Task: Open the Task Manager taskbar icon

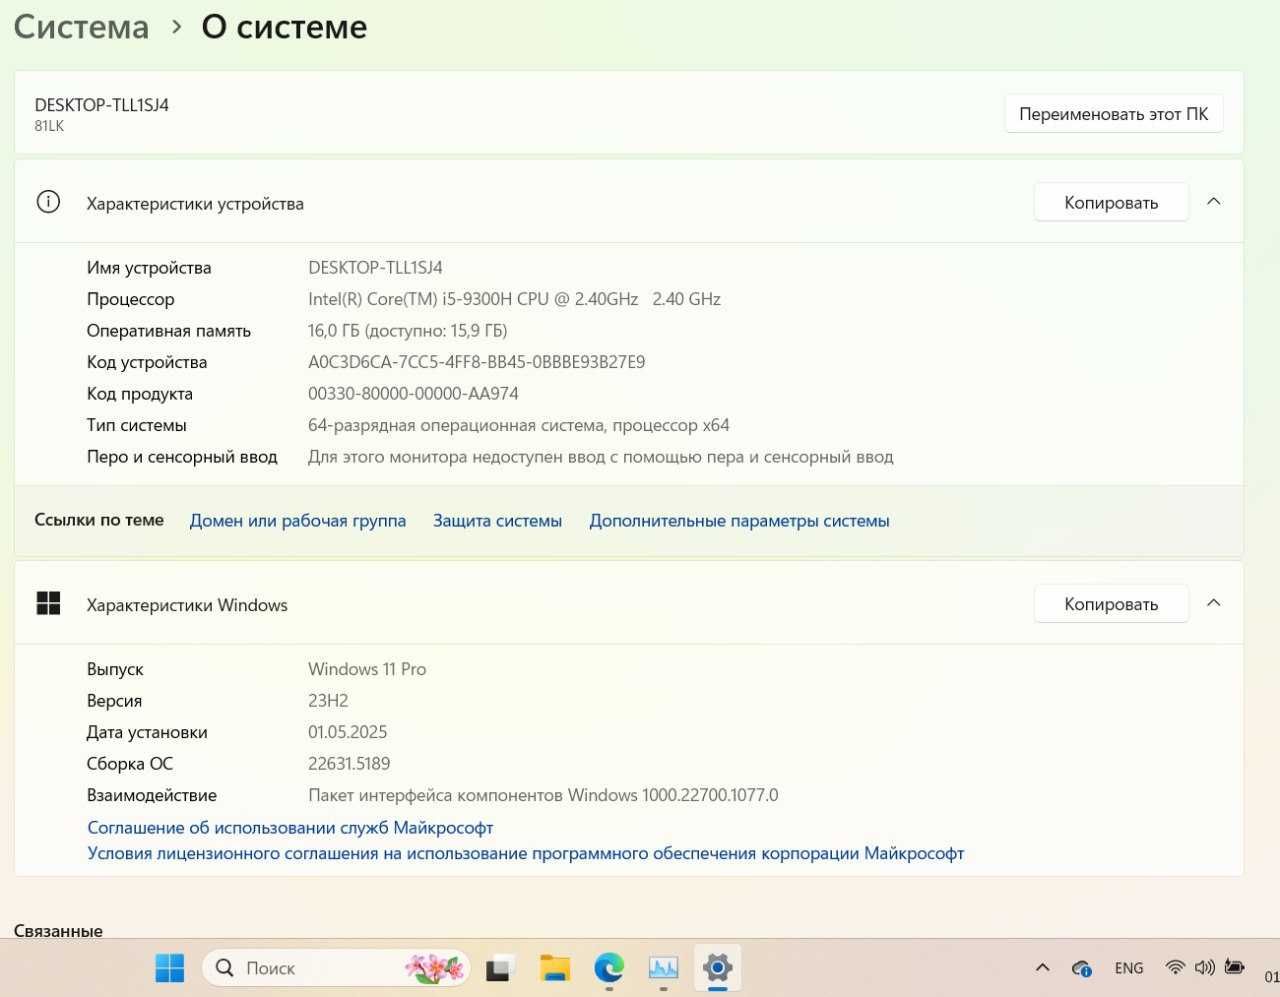Action: [x=663, y=968]
